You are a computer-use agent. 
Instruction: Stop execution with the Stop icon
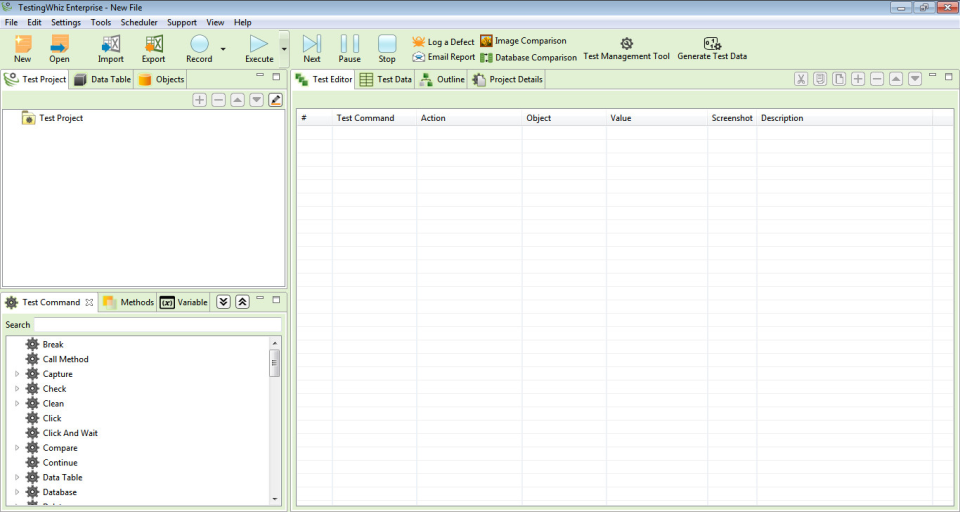(387, 48)
